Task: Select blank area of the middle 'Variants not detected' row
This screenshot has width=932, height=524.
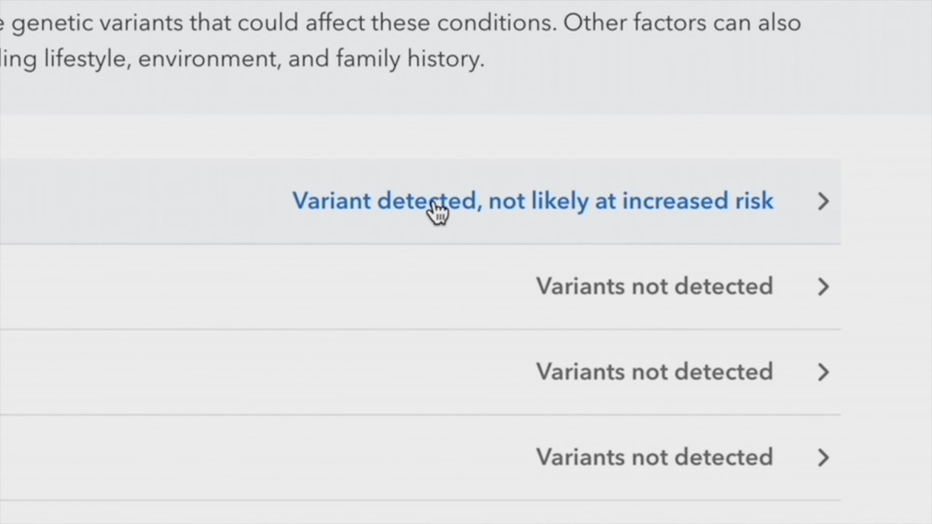Action: coord(262,373)
